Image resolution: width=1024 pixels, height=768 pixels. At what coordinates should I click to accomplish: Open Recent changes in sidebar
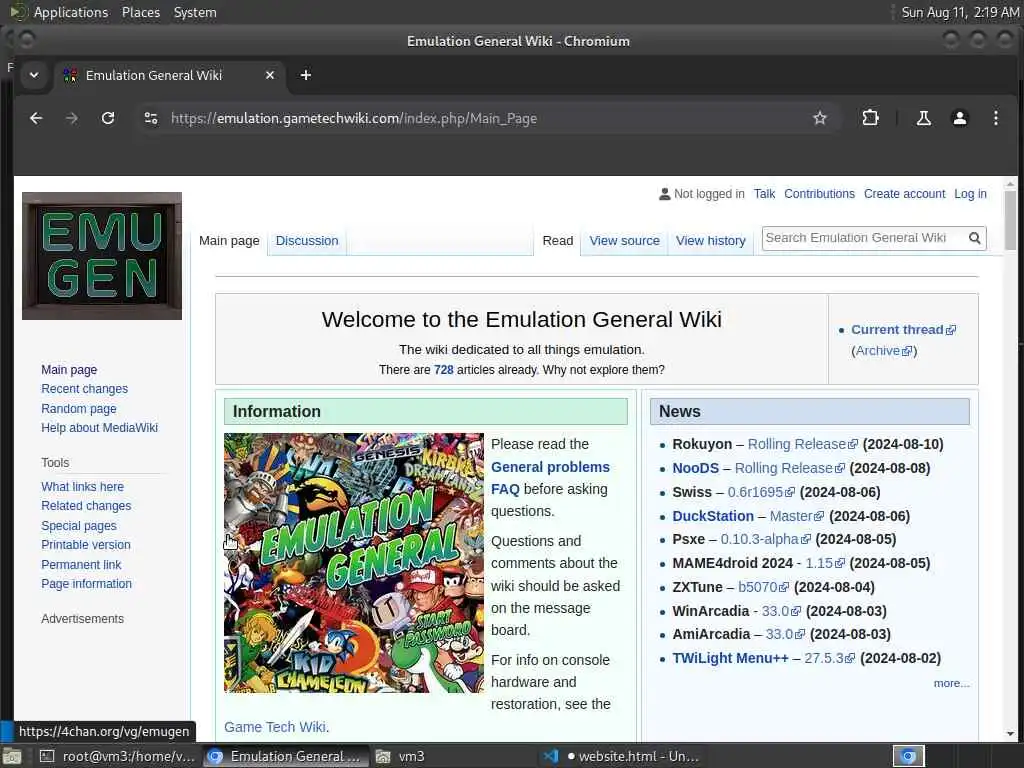click(84, 389)
